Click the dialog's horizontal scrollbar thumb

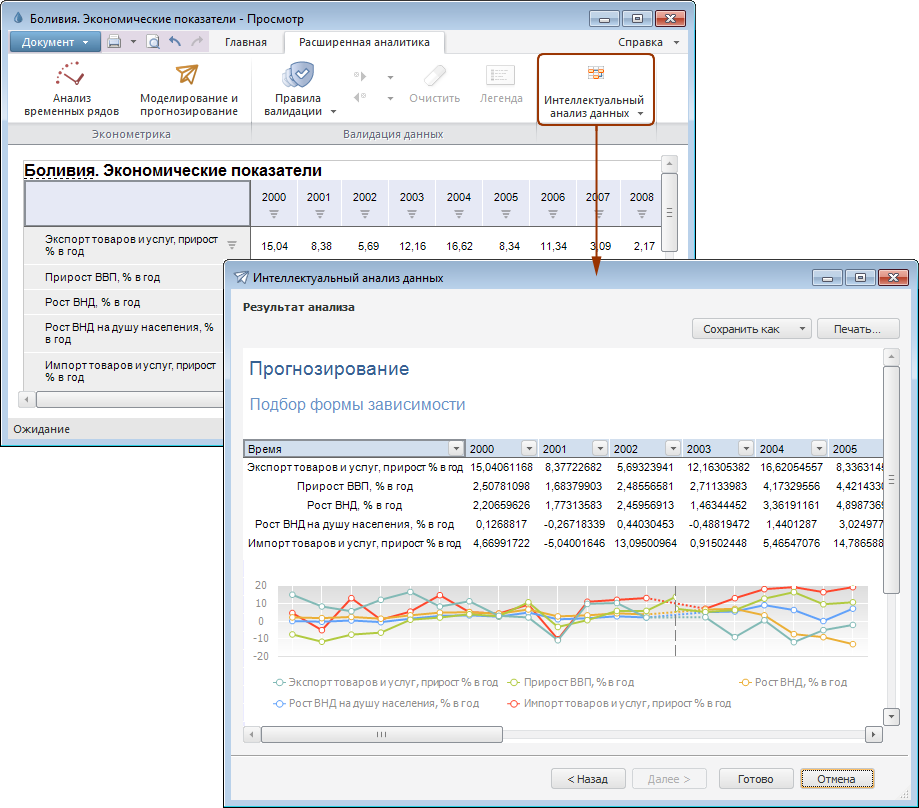[x=380, y=734]
